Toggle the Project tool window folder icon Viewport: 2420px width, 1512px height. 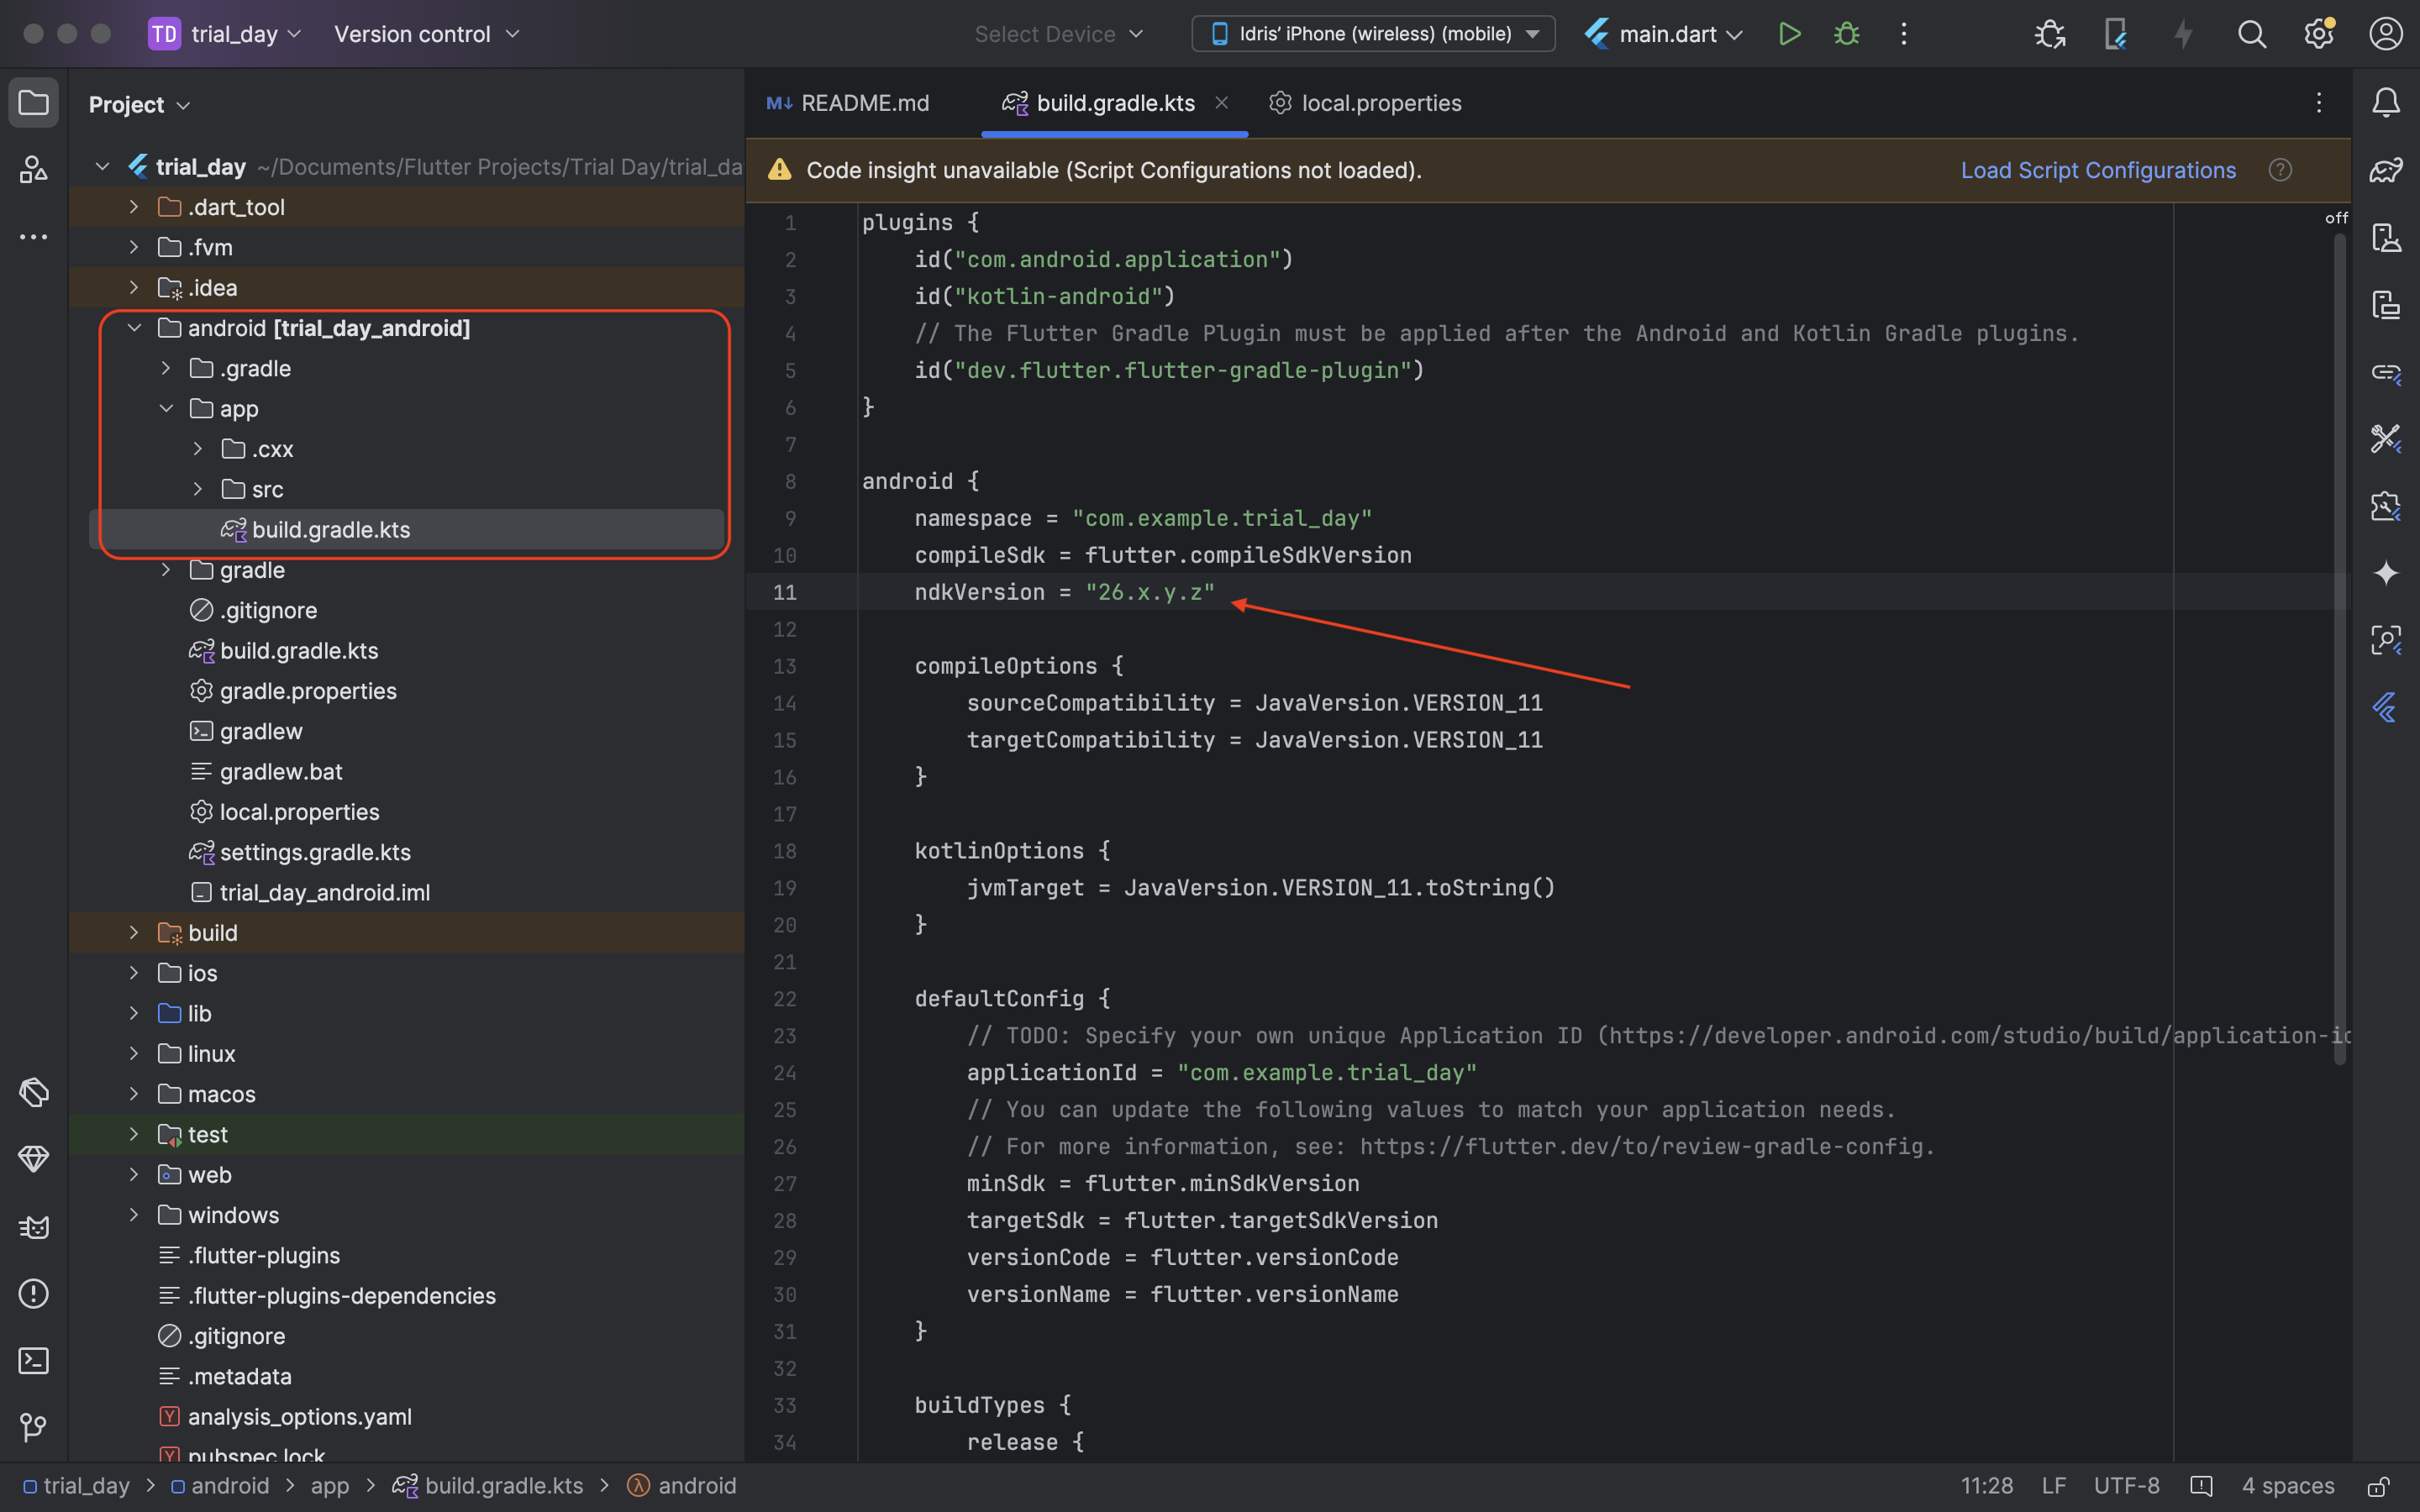pyautogui.click(x=34, y=102)
